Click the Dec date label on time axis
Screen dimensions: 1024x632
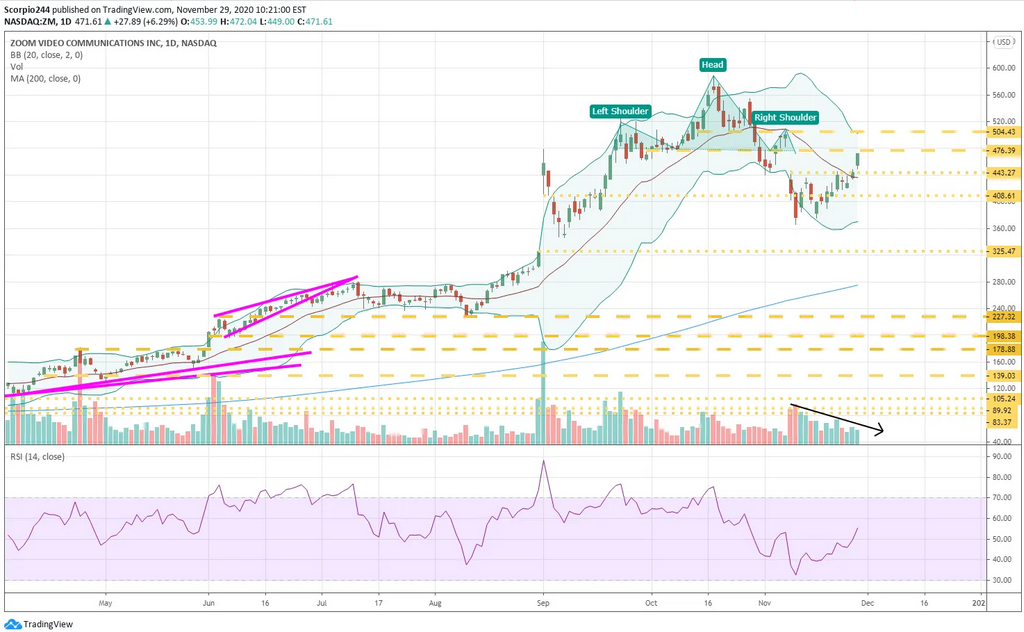click(867, 603)
